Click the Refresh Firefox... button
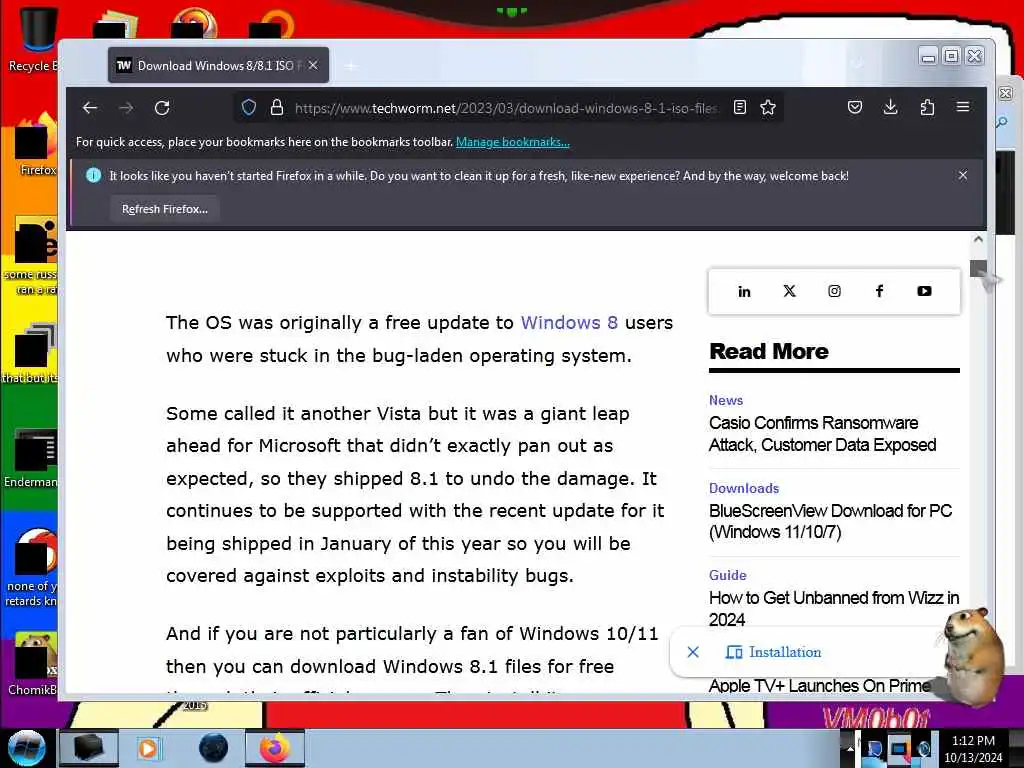 pyautogui.click(x=165, y=209)
